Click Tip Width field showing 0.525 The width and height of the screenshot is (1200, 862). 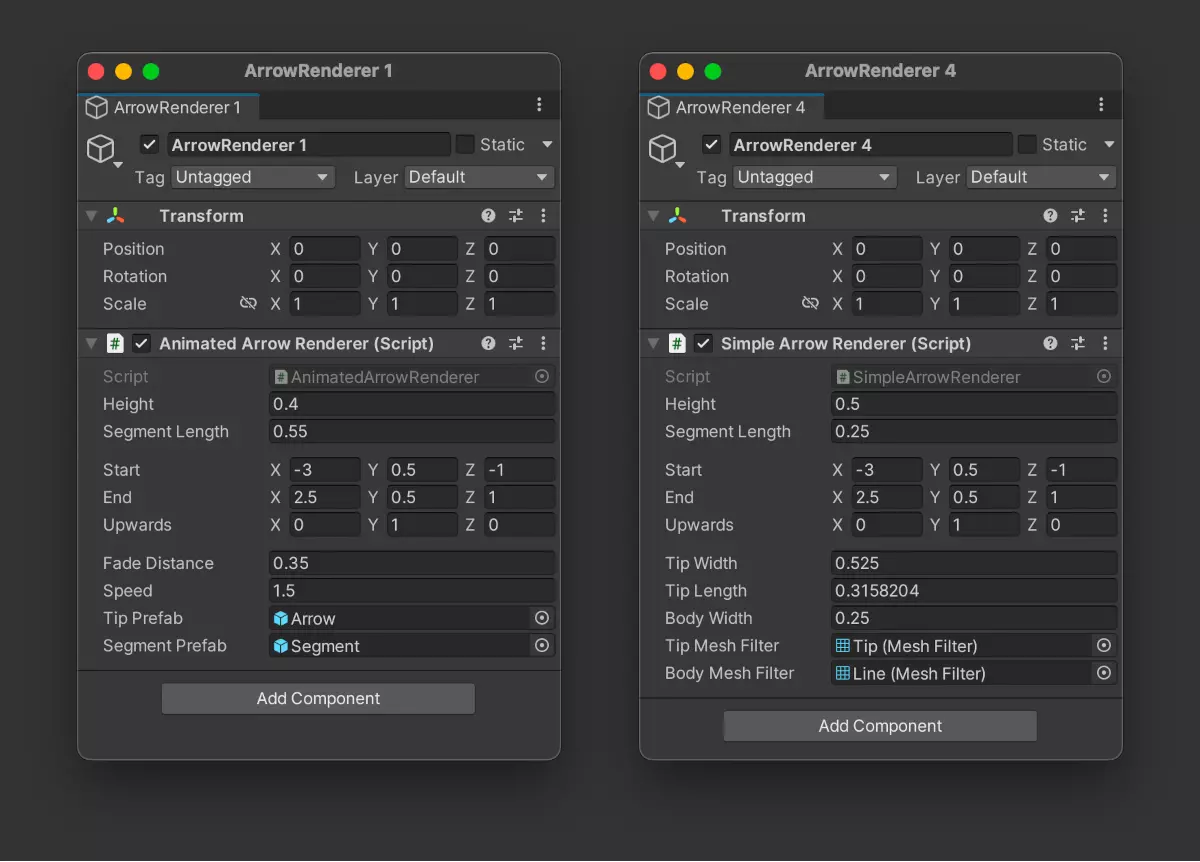[974, 563]
